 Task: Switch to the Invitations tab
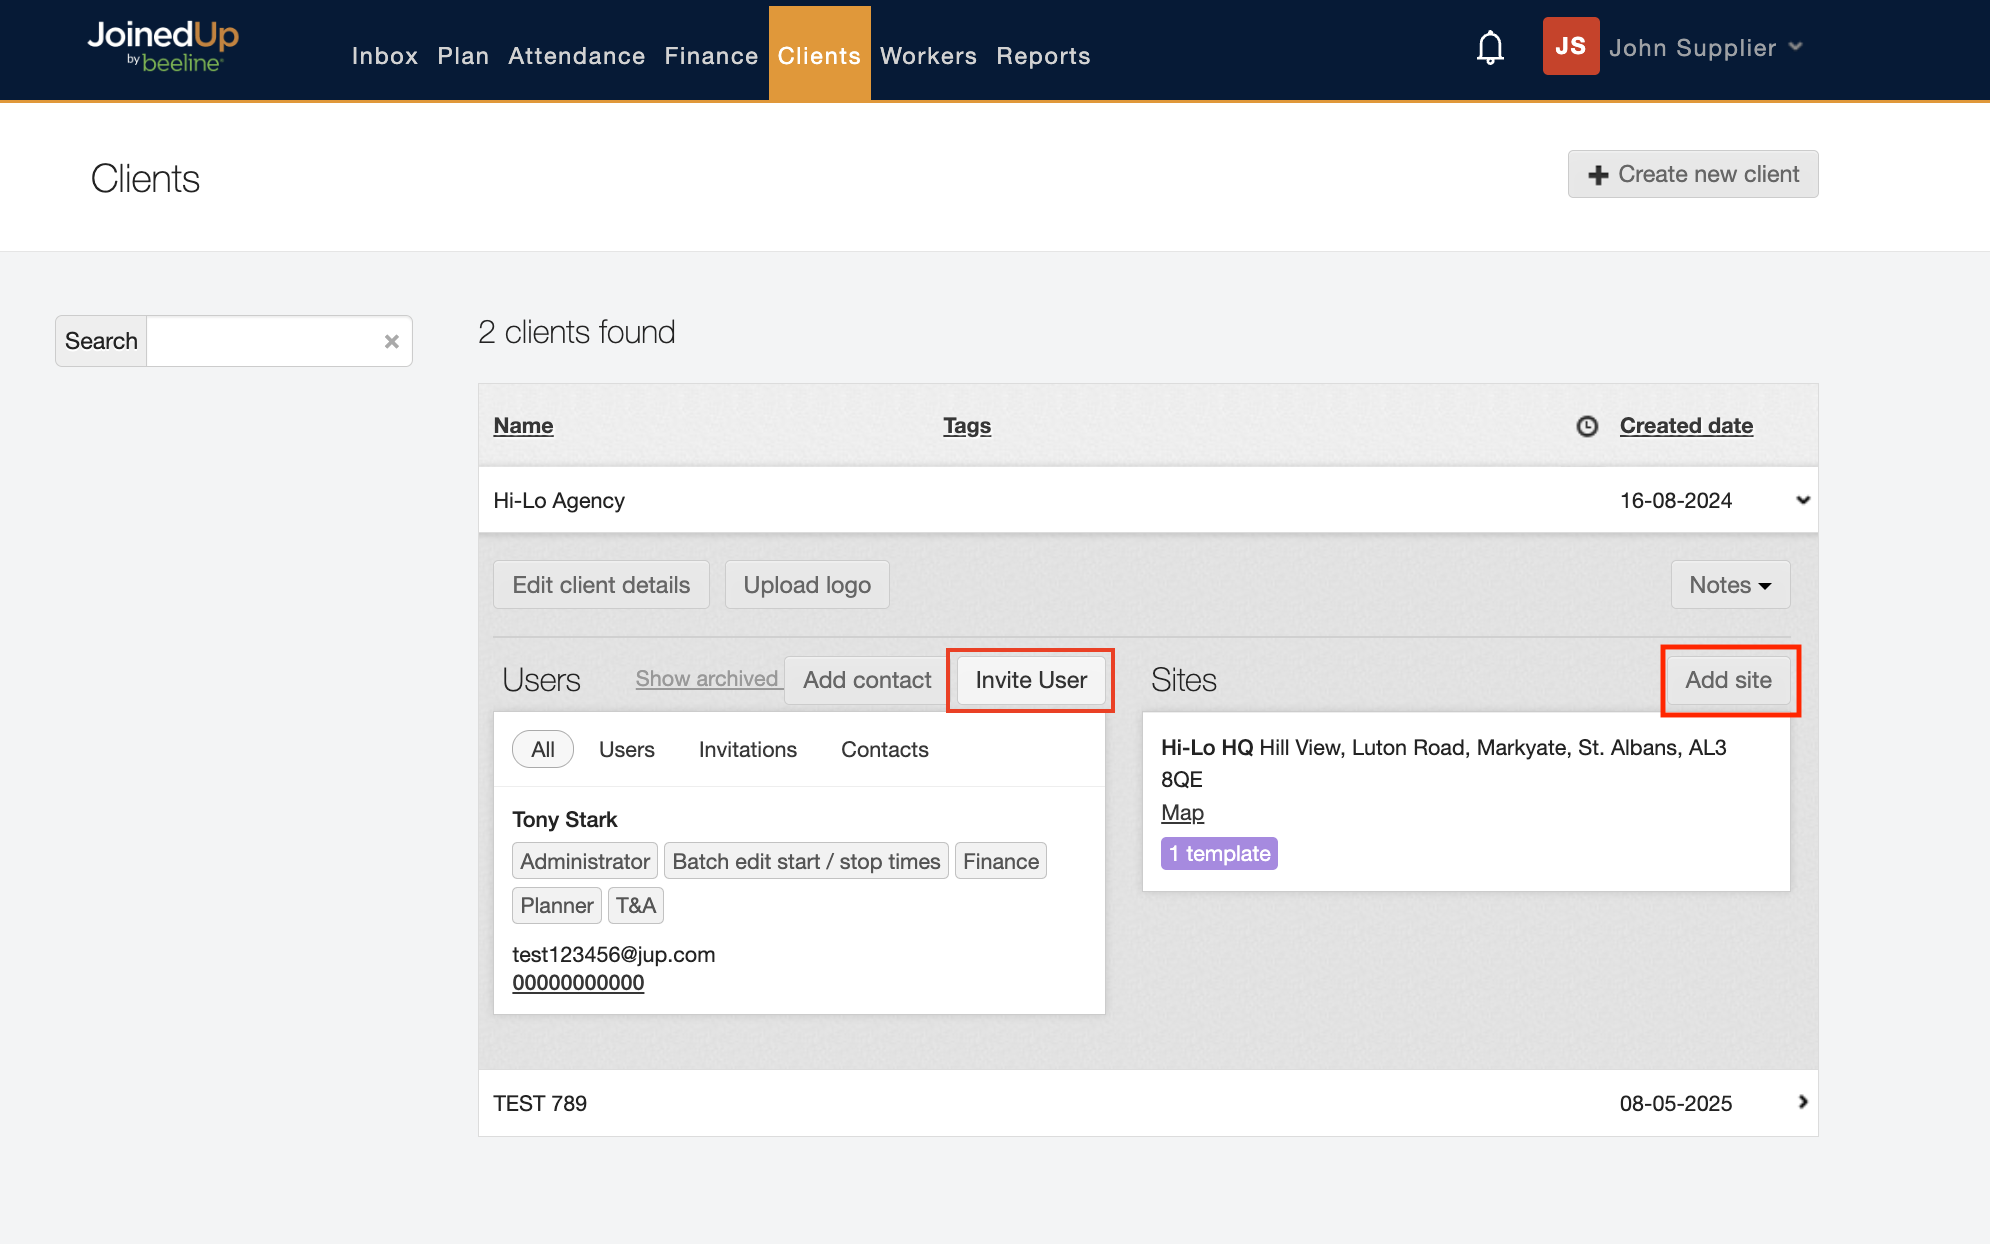click(746, 749)
